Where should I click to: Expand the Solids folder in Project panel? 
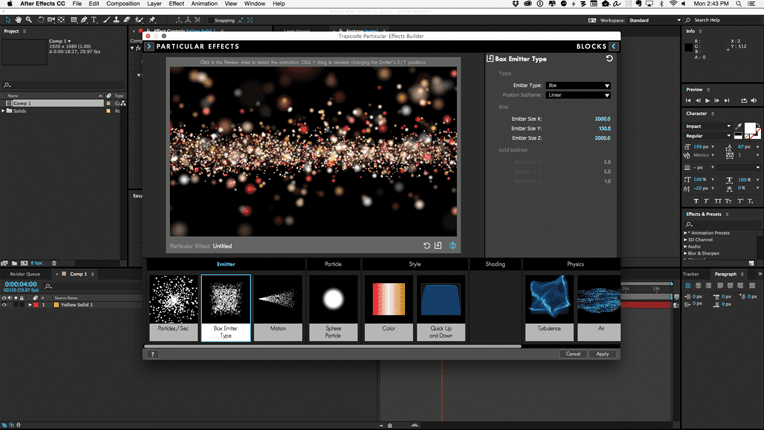[x=5, y=111]
